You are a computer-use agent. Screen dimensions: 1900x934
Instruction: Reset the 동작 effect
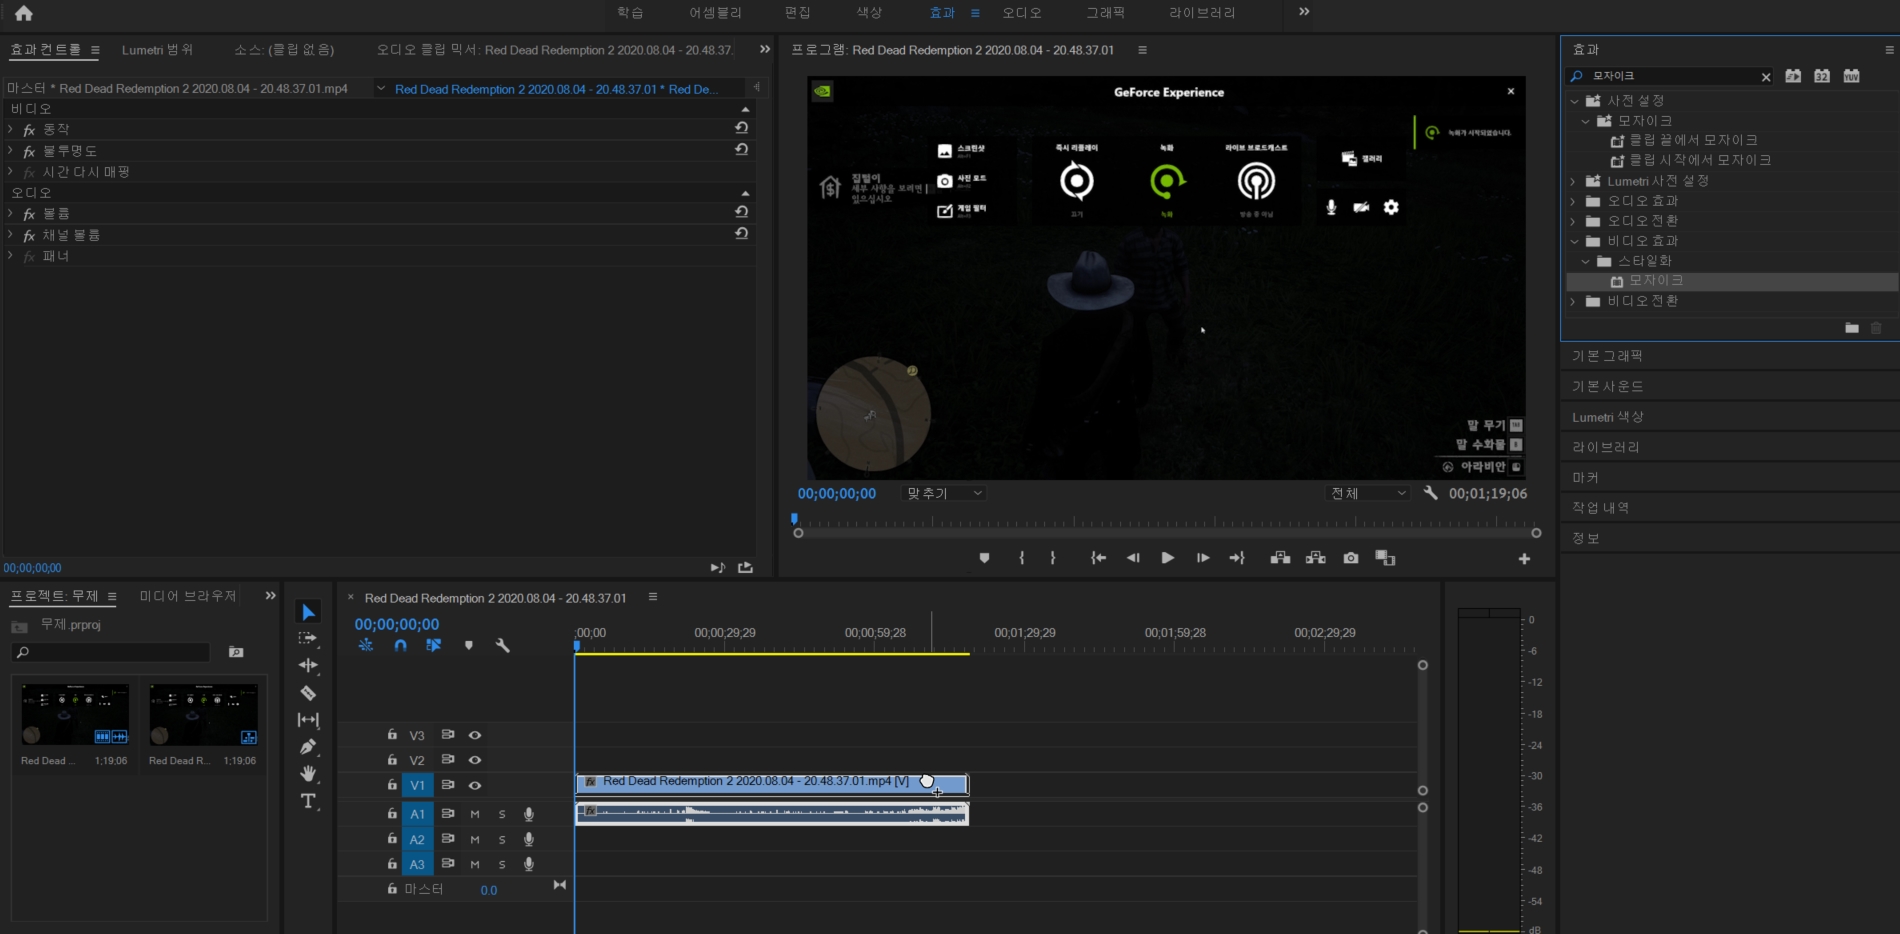pos(741,128)
